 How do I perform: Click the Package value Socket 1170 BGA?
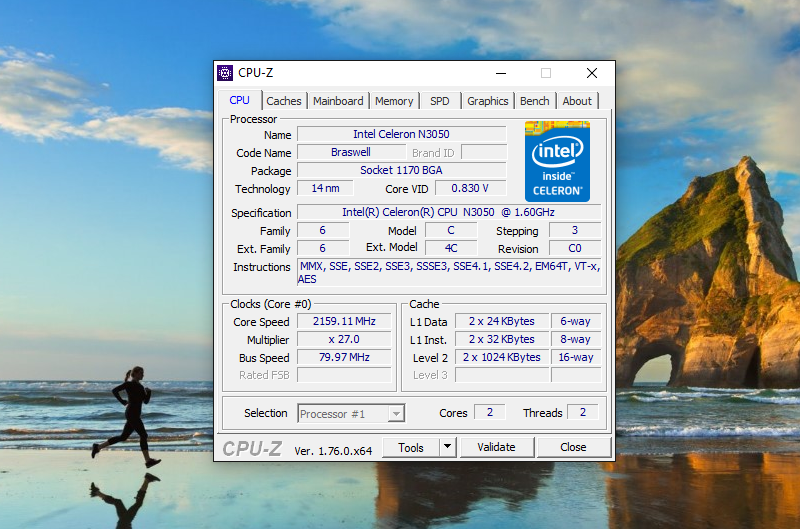402,170
